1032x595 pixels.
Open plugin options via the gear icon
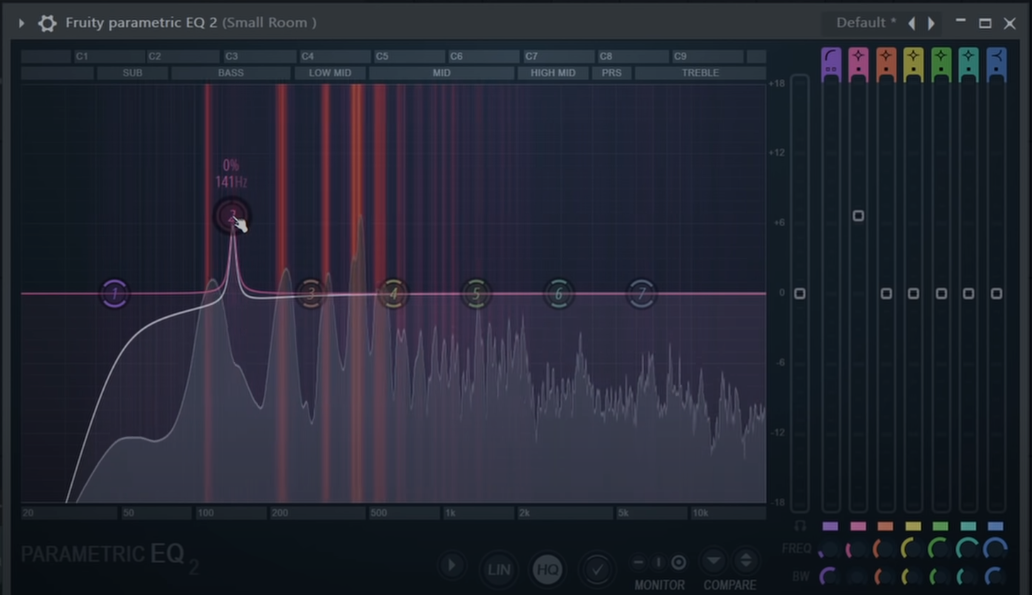[x=47, y=23]
